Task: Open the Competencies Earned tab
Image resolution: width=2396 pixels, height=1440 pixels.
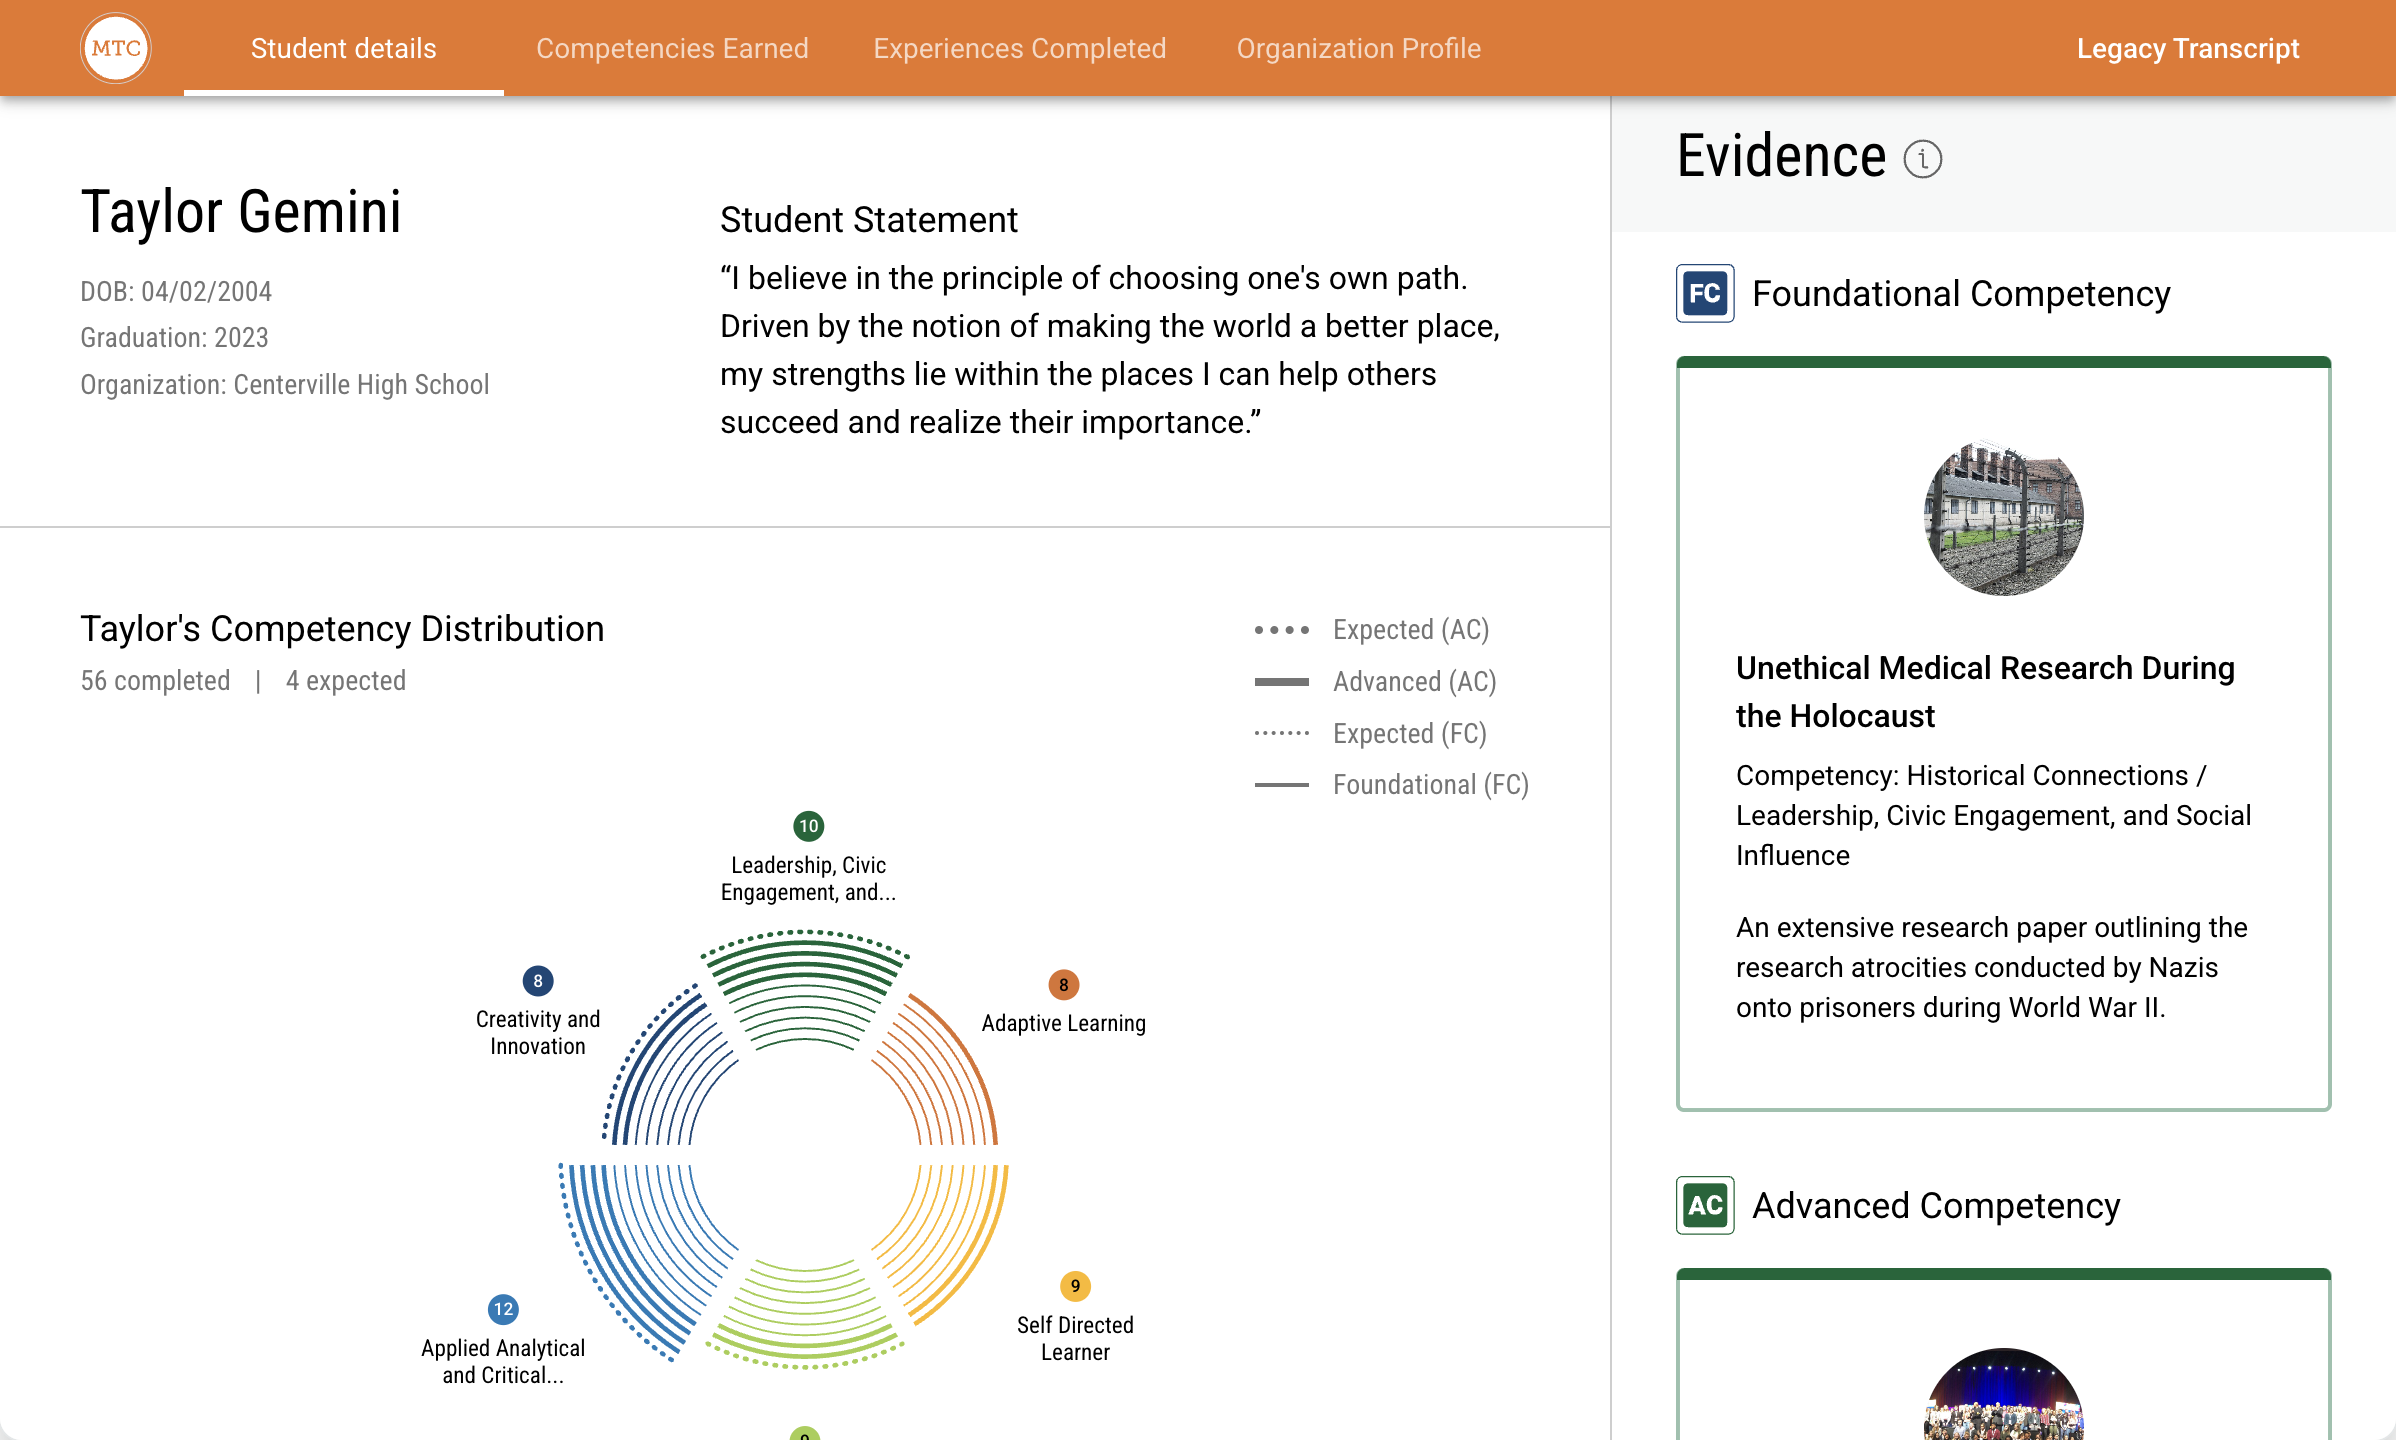Action: 672,48
